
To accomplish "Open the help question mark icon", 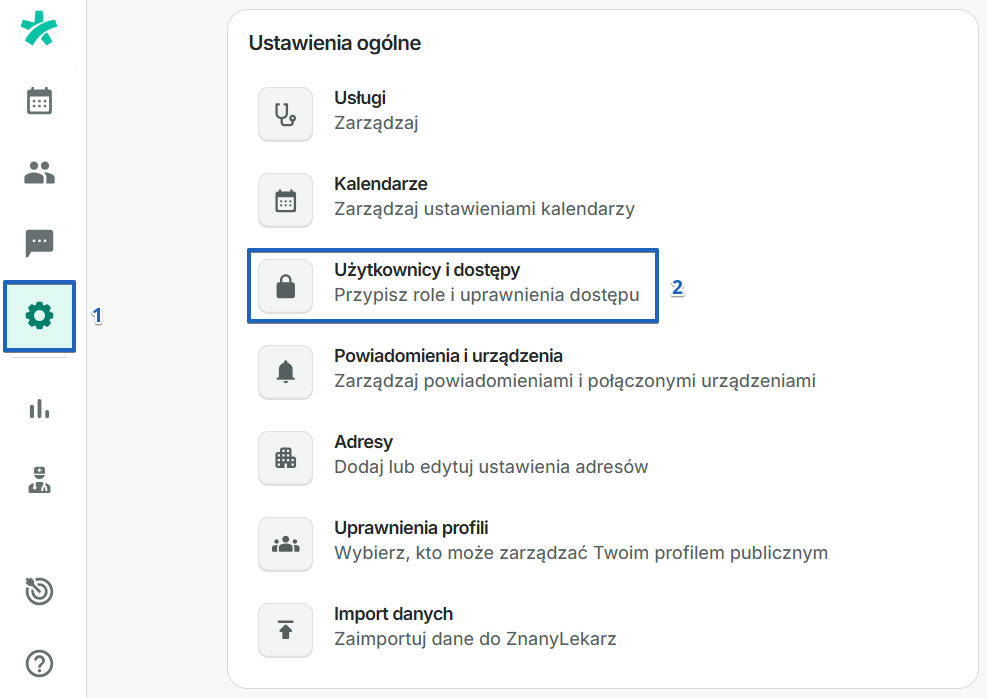I will (39, 663).
